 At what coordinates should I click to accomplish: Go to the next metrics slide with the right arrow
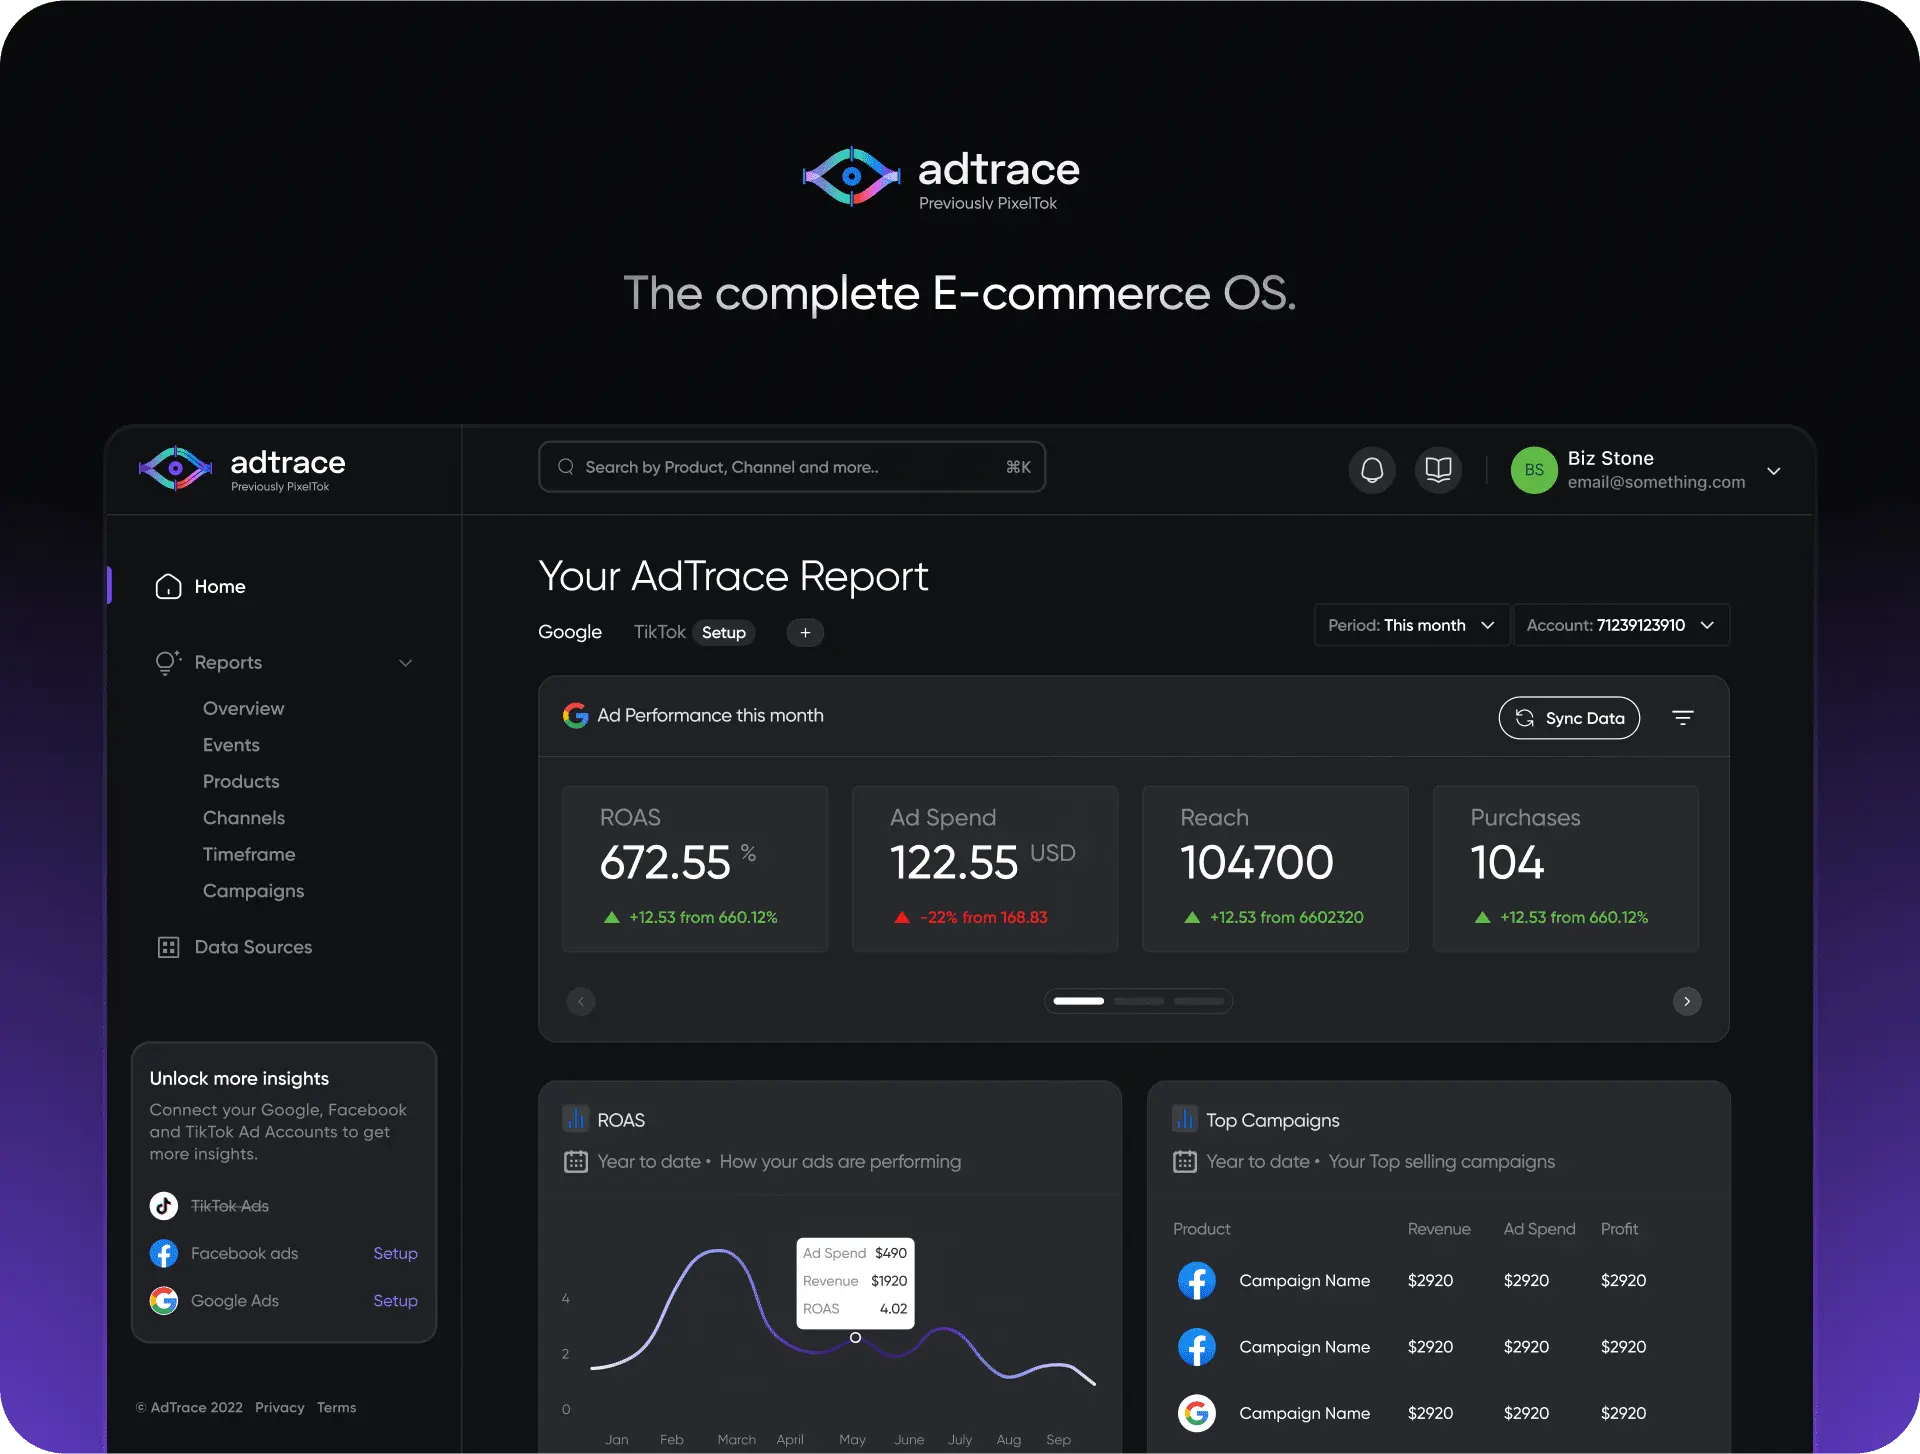tap(1687, 1001)
